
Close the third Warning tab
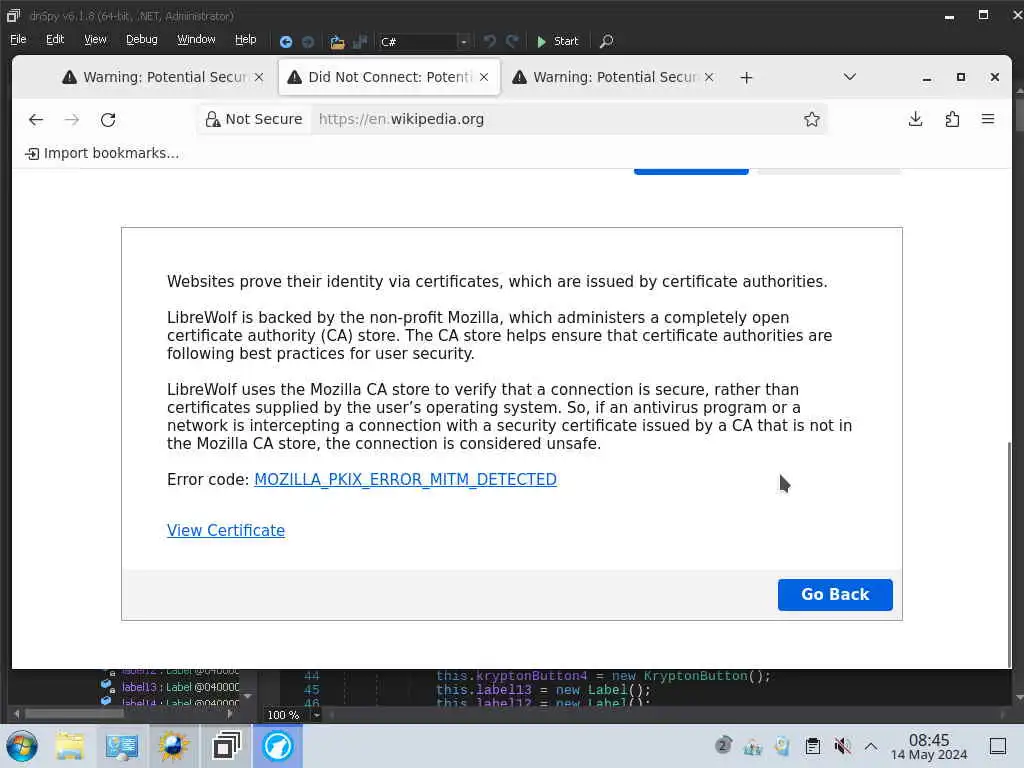pos(709,77)
